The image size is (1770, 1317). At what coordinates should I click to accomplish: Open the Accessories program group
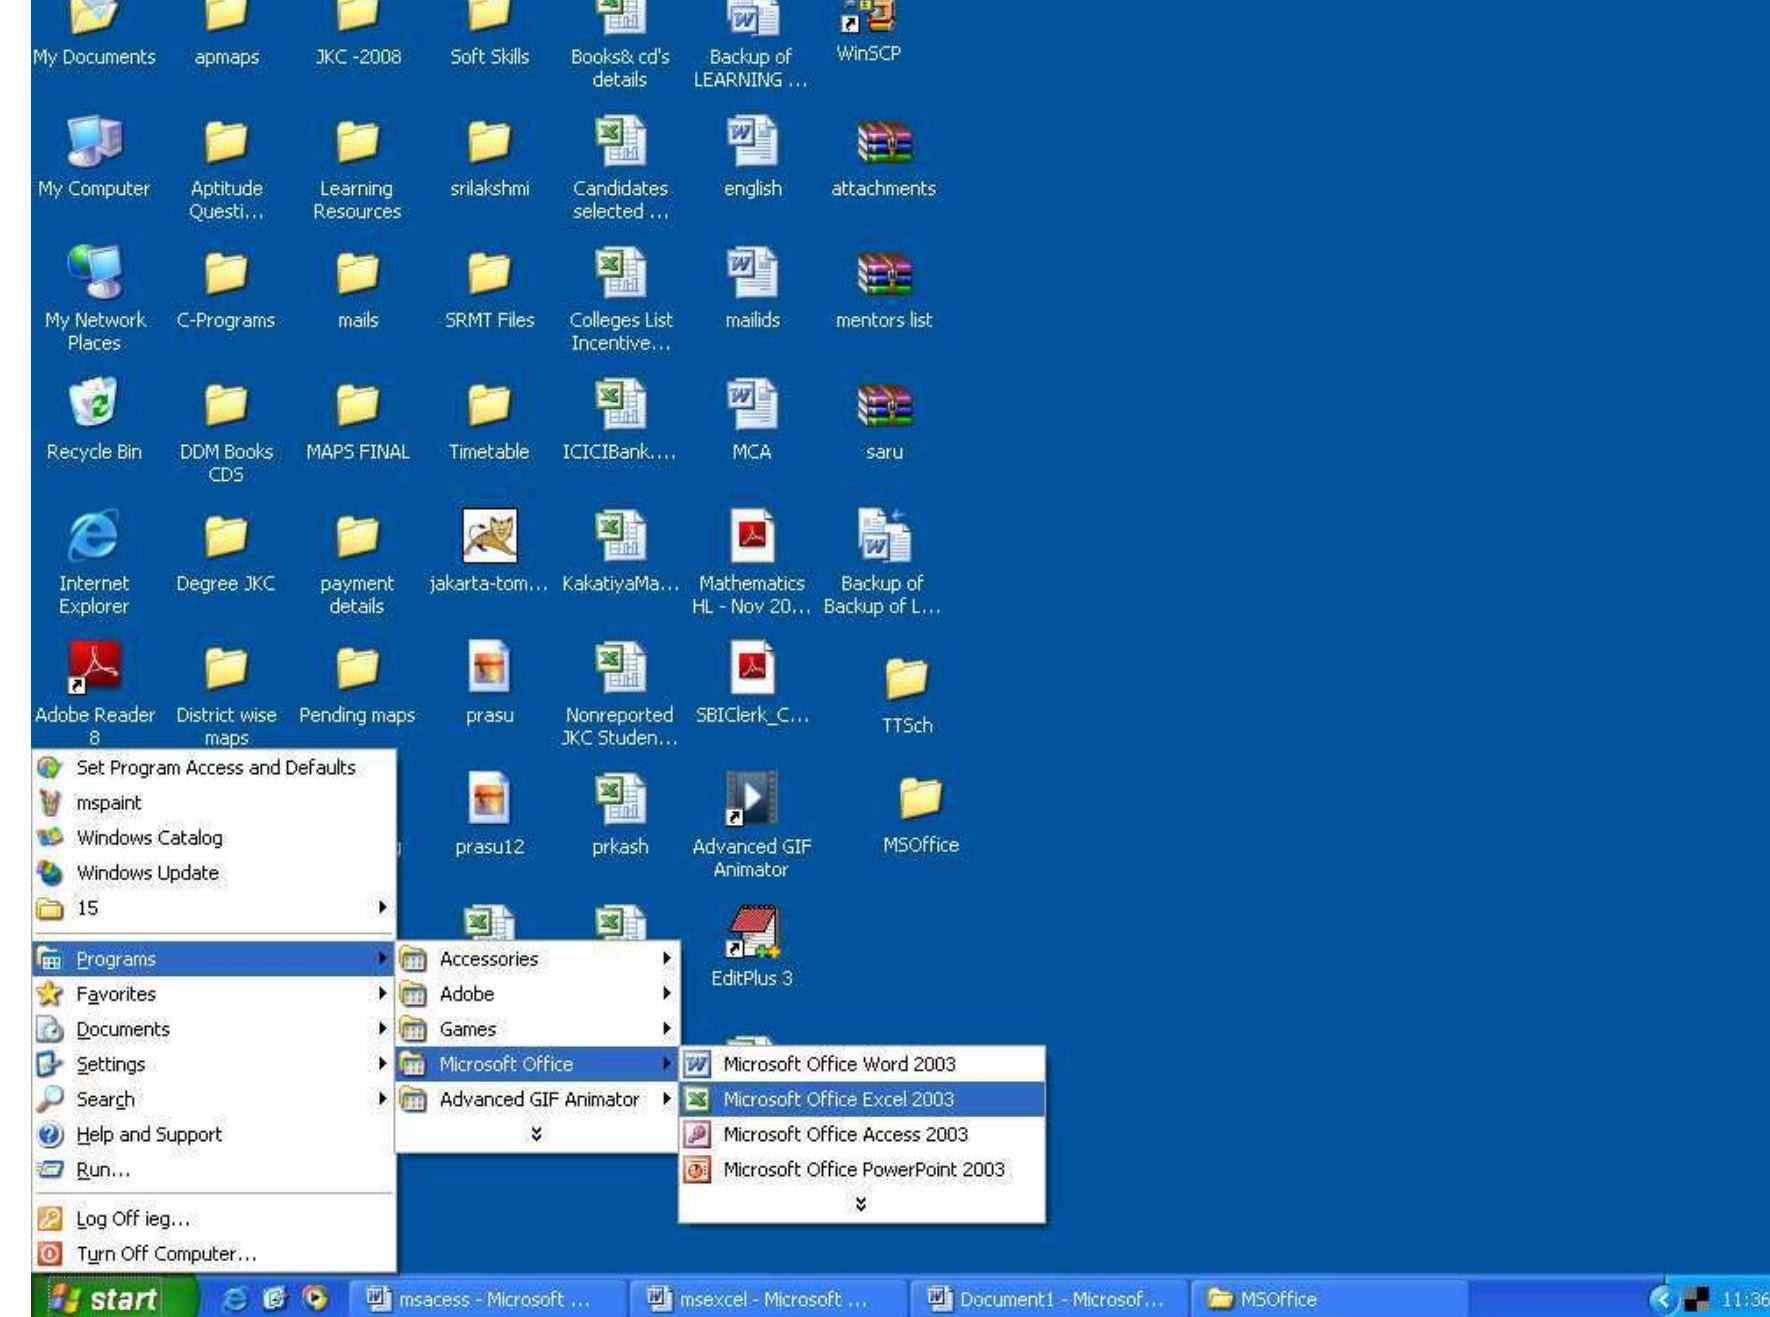coord(537,959)
